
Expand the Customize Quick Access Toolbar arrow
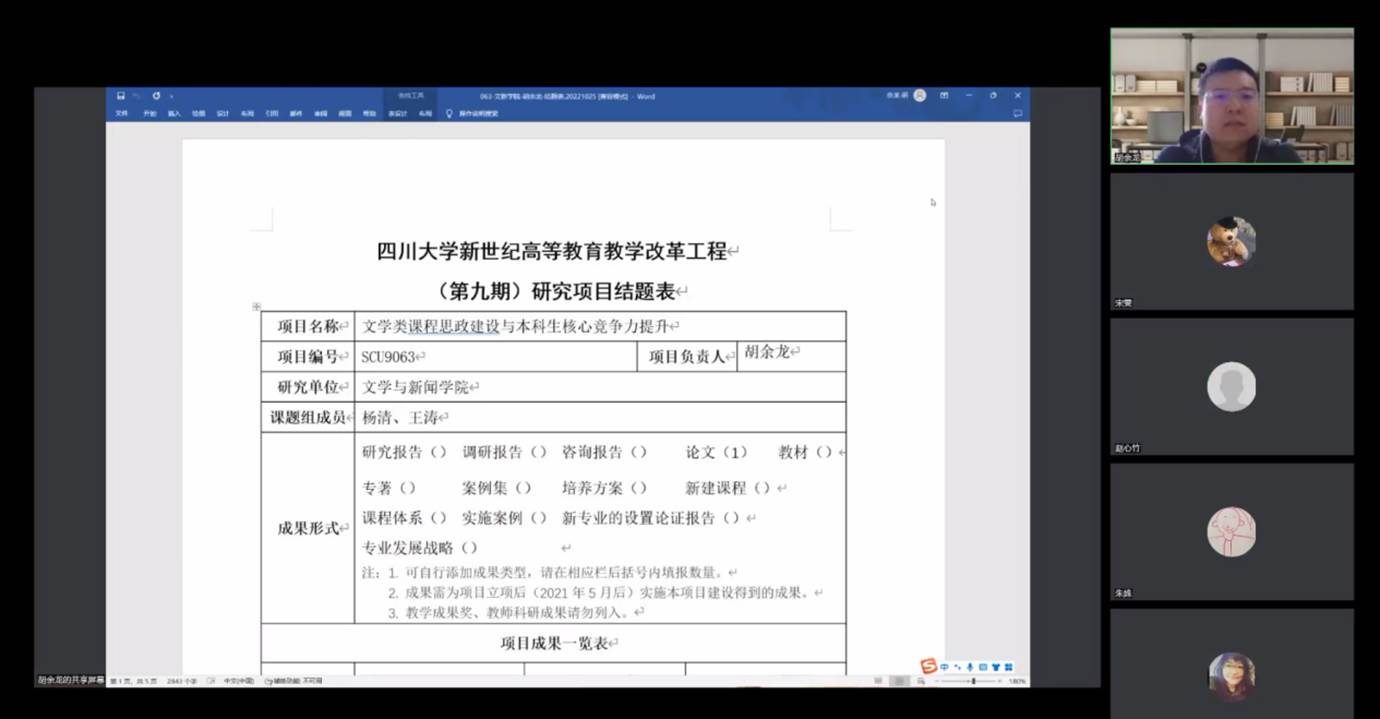pos(170,96)
